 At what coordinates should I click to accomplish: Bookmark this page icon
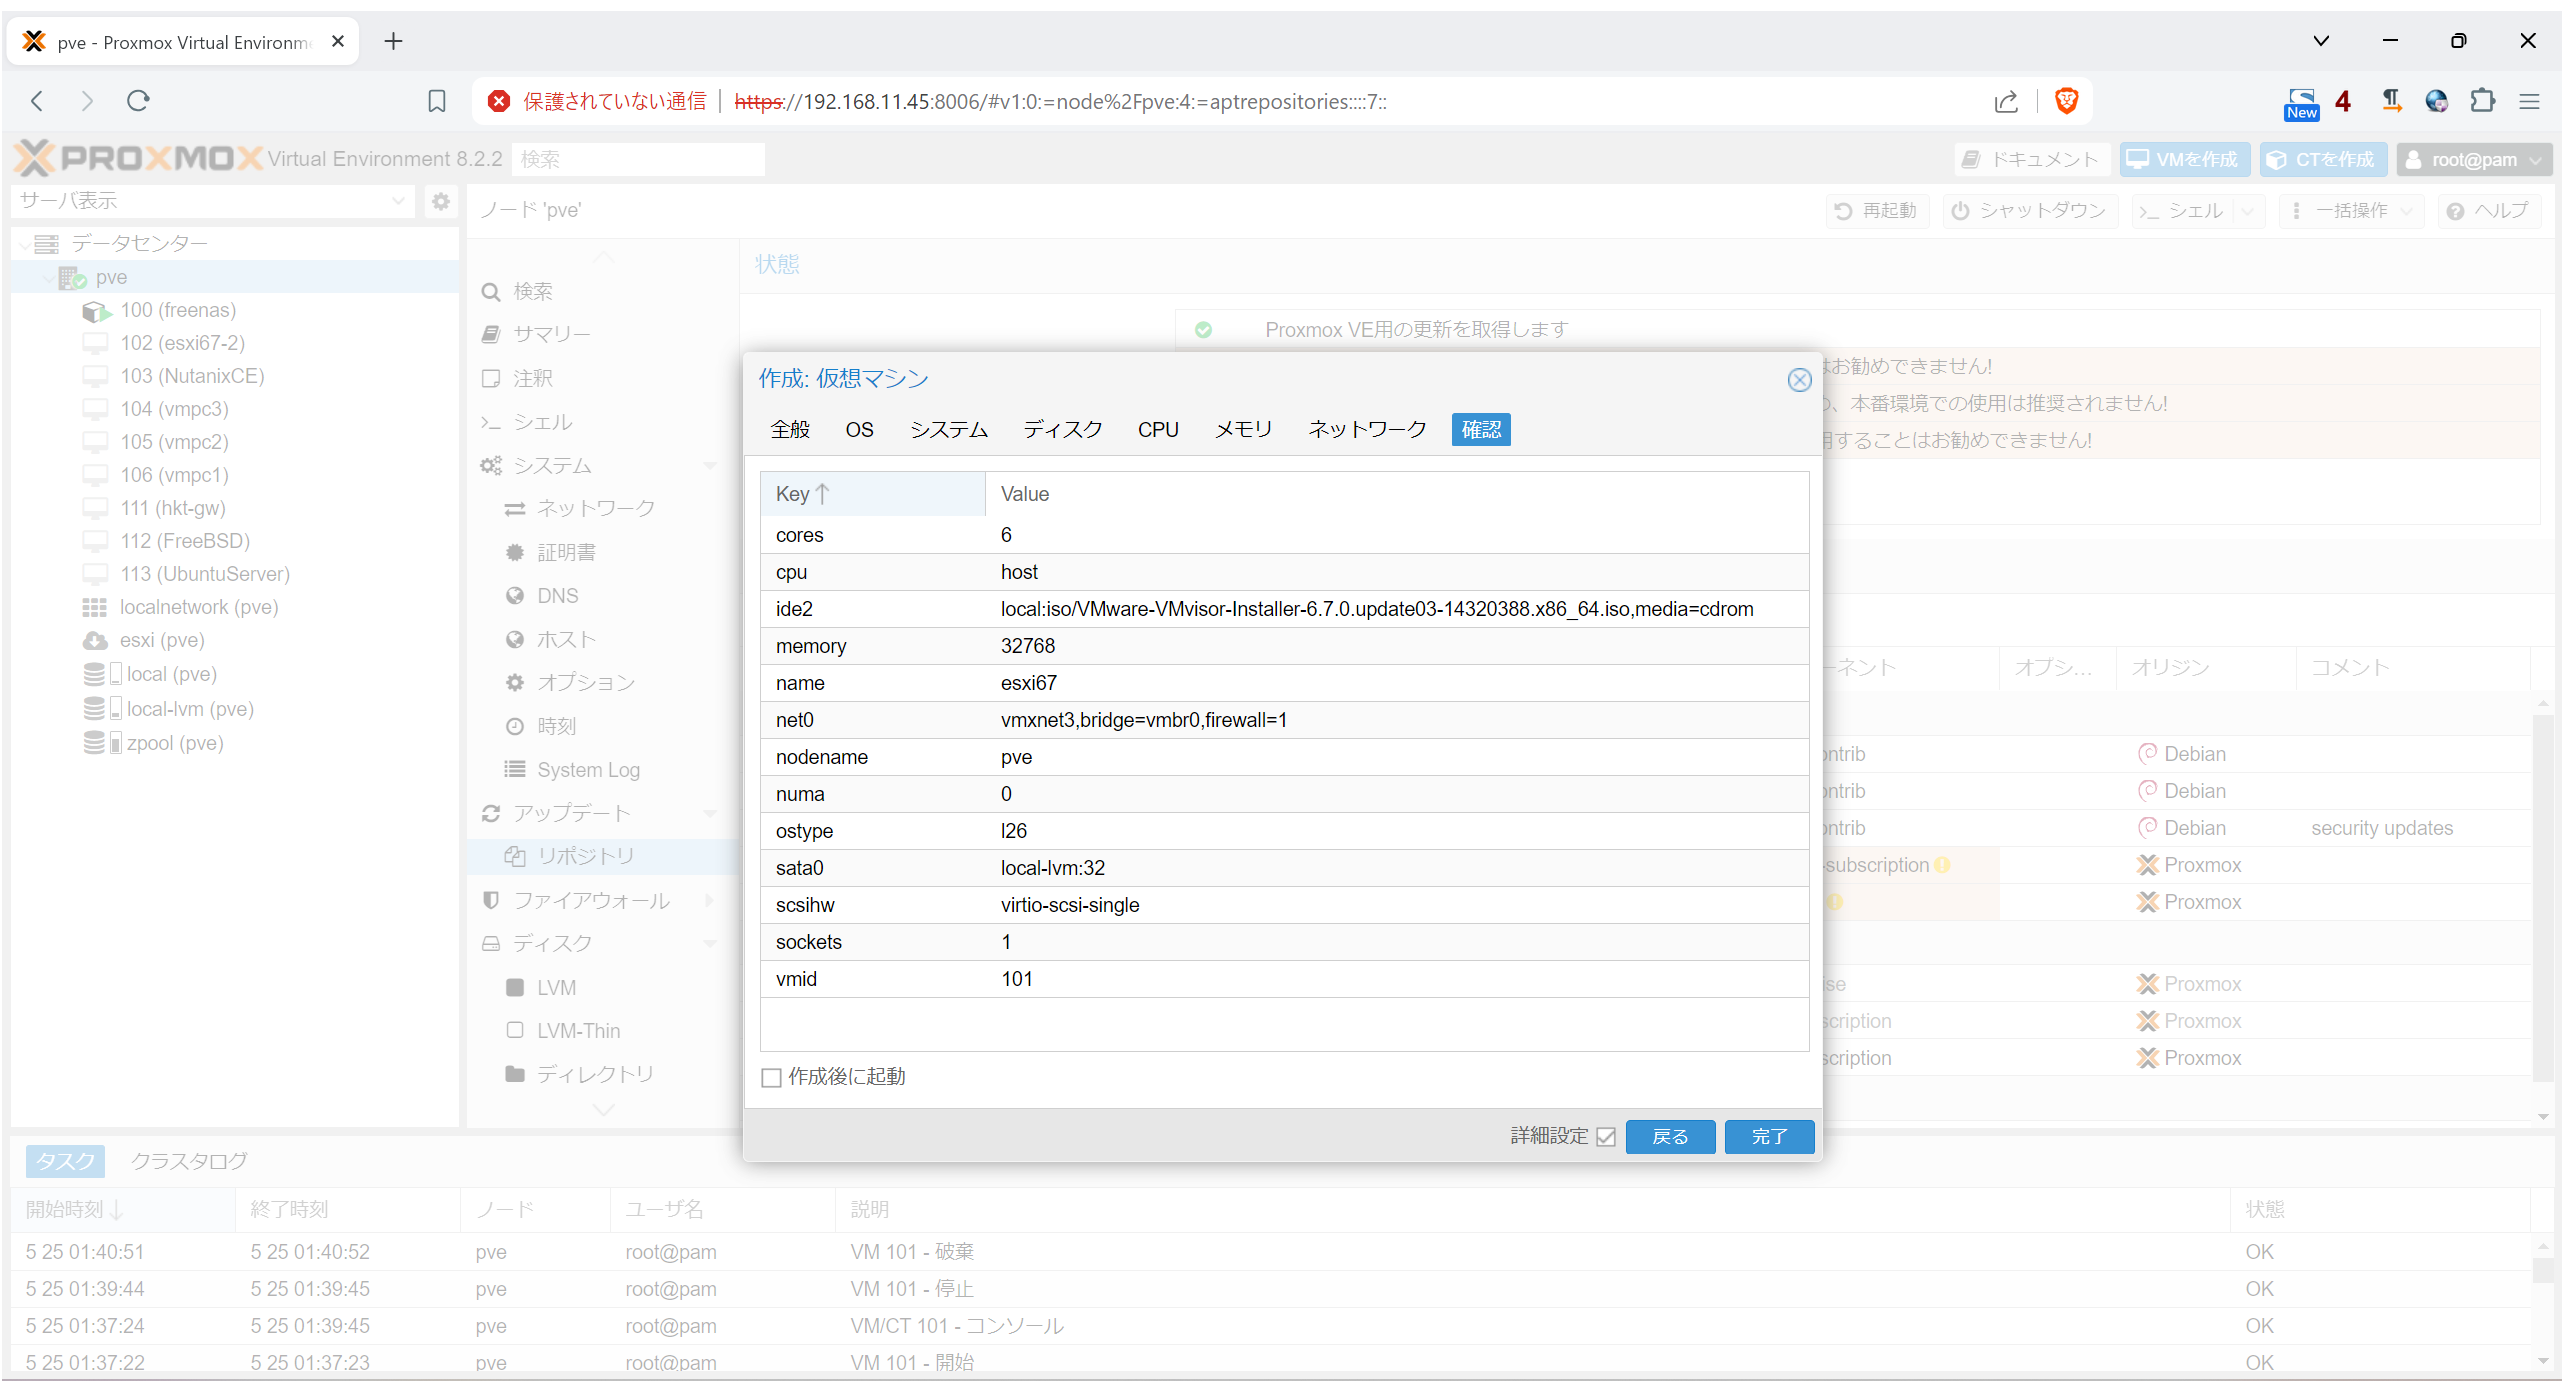click(x=437, y=101)
